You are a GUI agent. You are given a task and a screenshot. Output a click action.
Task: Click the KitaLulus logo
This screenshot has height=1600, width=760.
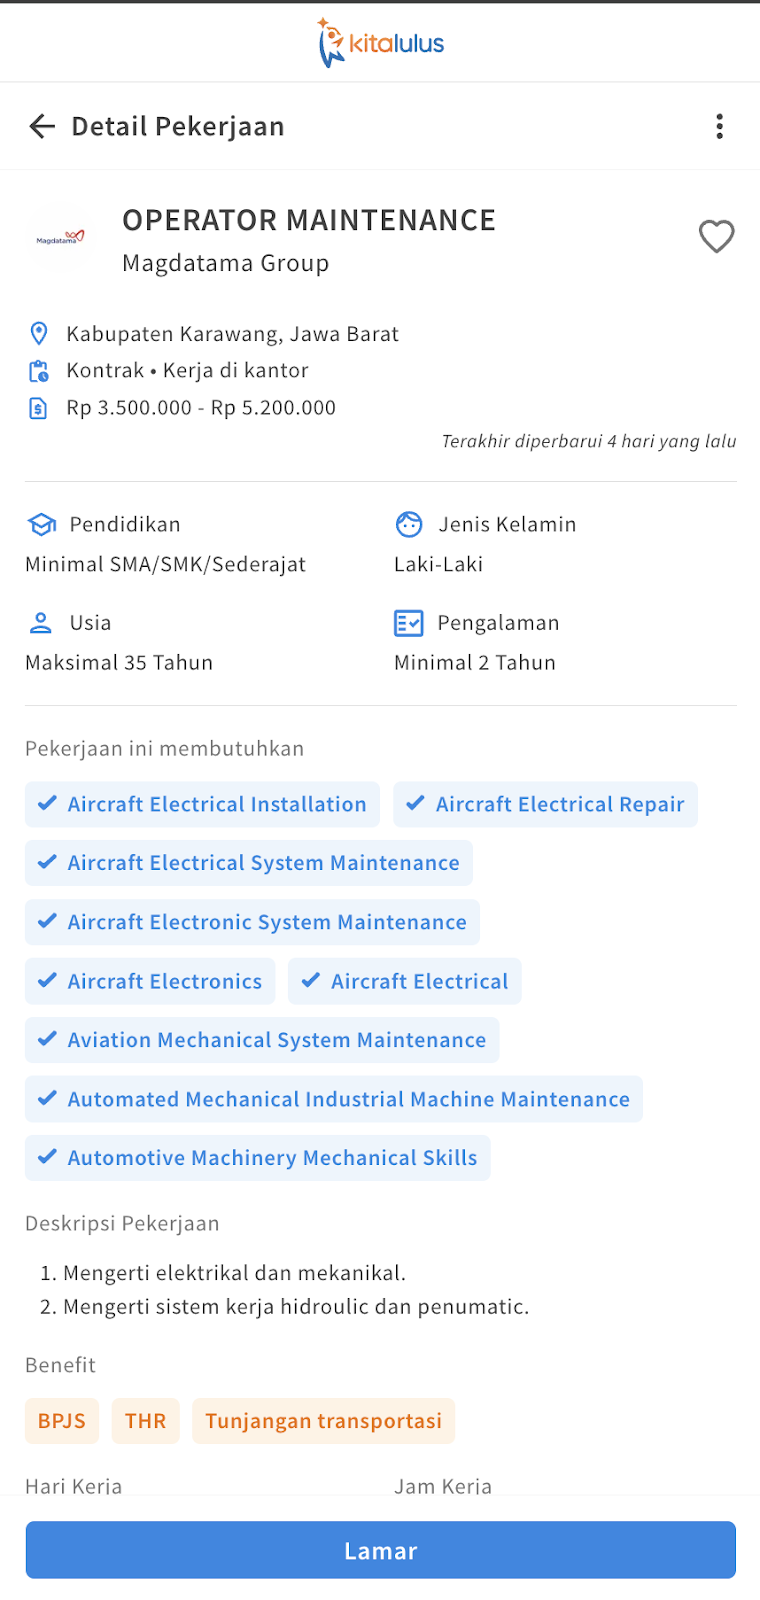tap(381, 43)
